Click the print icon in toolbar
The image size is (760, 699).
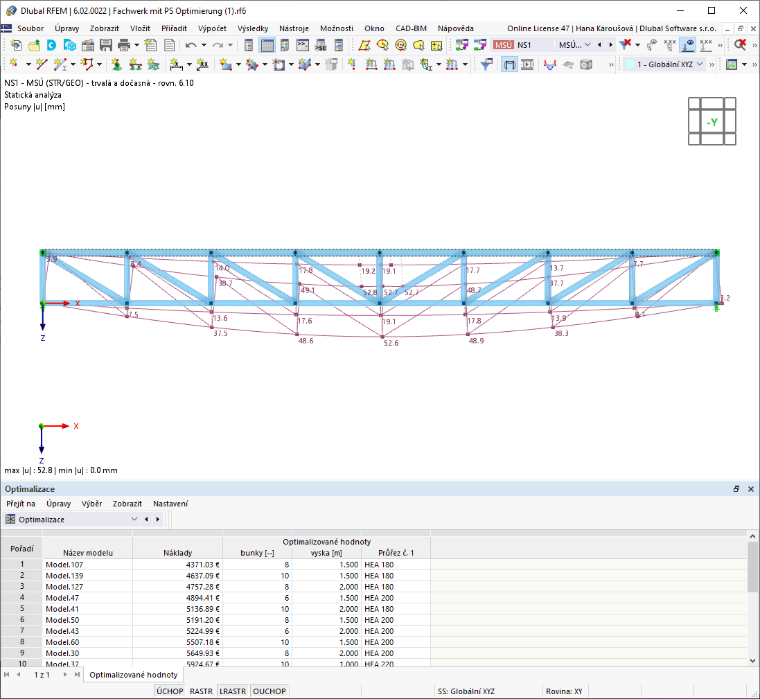tap(124, 45)
